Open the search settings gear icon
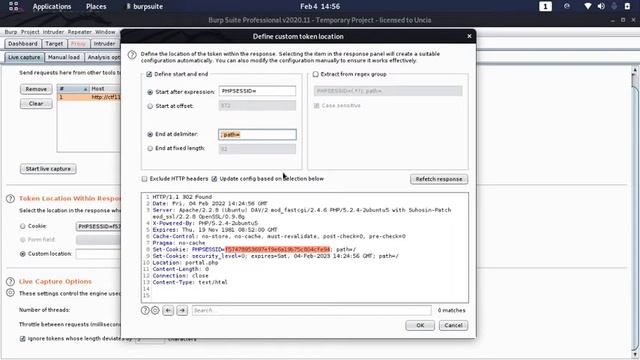The width and height of the screenshot is (640, 360). (x=155, y=310)
